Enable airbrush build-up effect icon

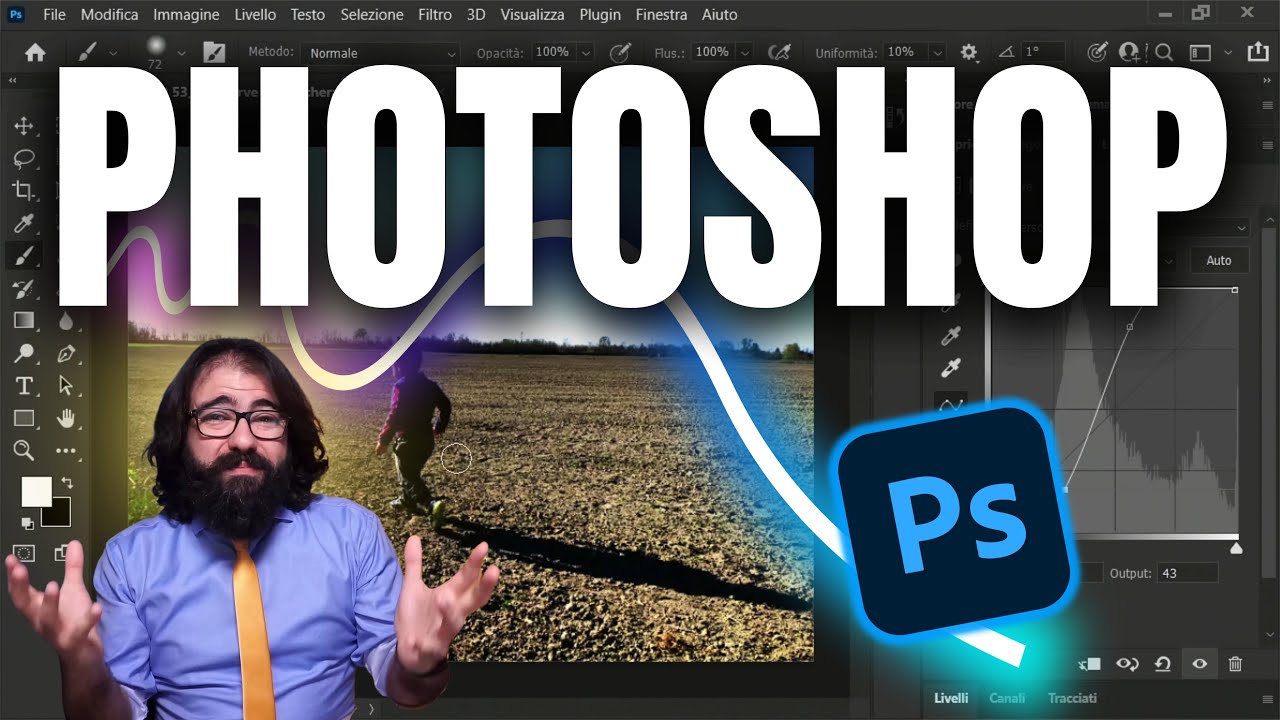click(x=779, y=52)
